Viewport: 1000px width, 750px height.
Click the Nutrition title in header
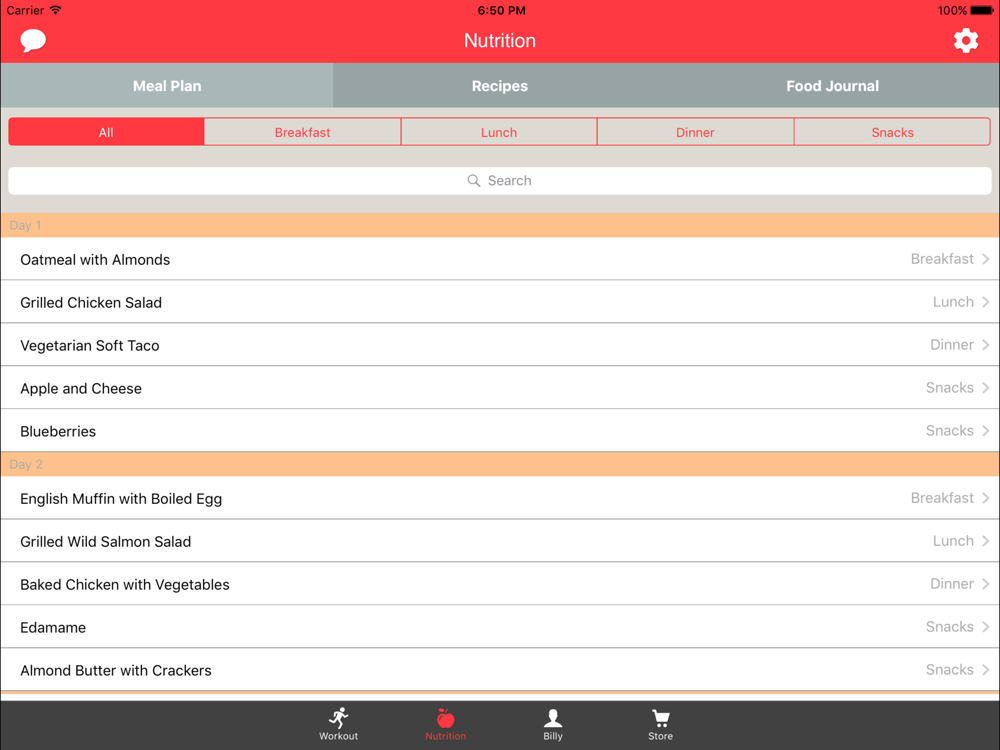499,41
